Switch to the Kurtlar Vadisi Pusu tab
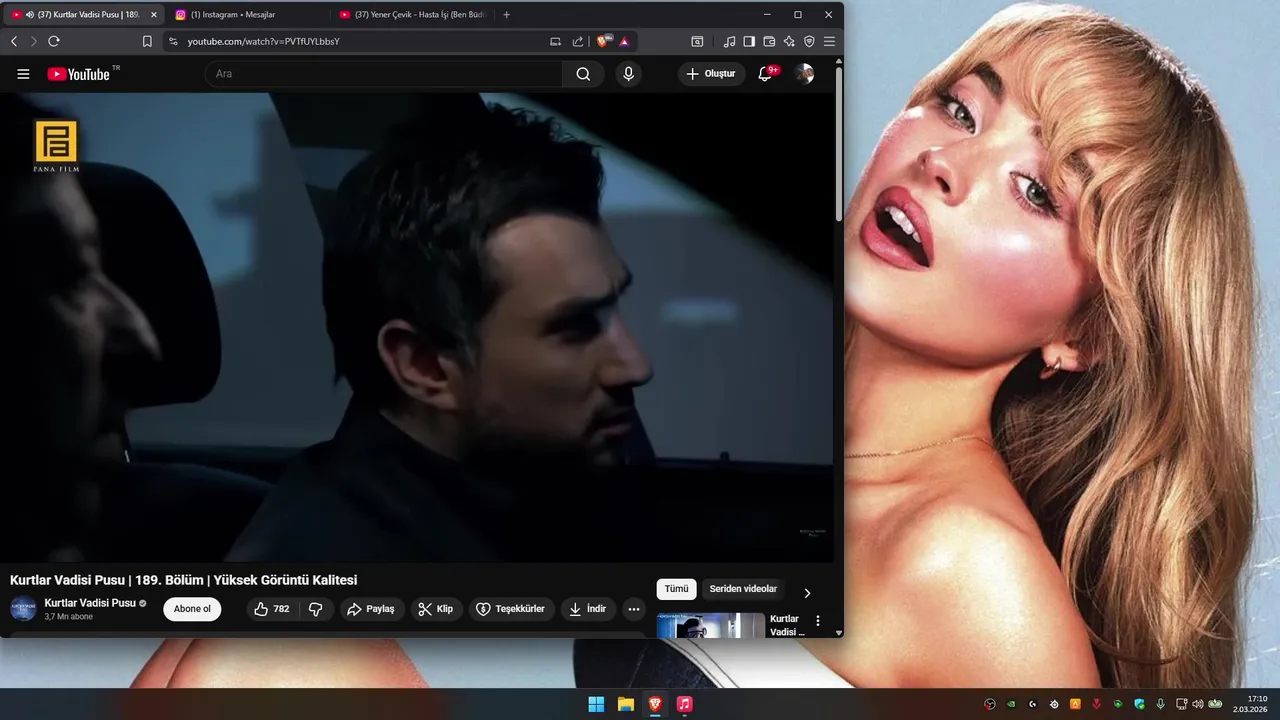 tap(84, 15)
